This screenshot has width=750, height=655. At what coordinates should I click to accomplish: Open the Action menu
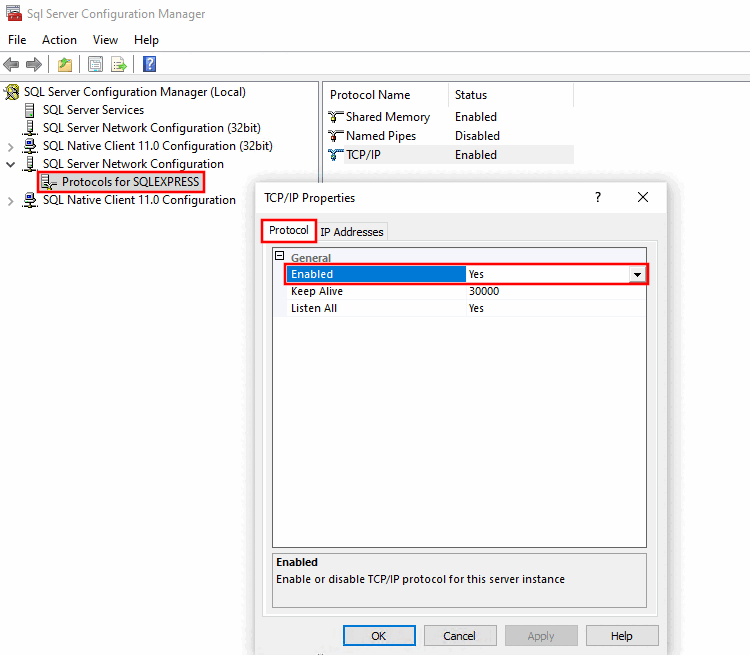pos(59,40)
